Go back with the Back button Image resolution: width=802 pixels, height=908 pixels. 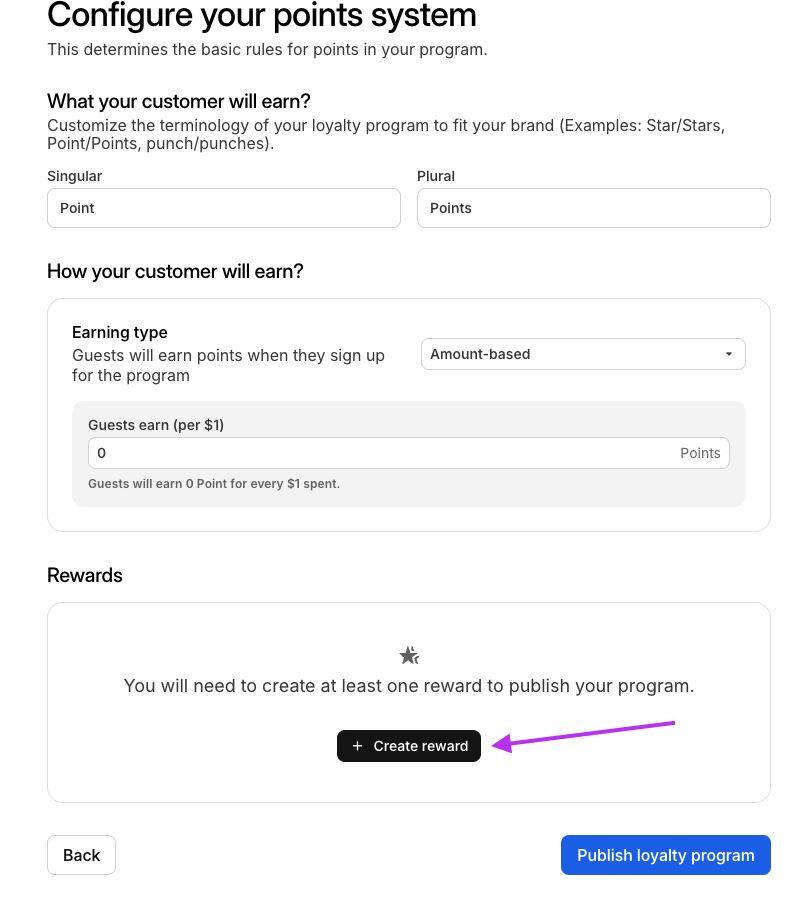point(81,855)
